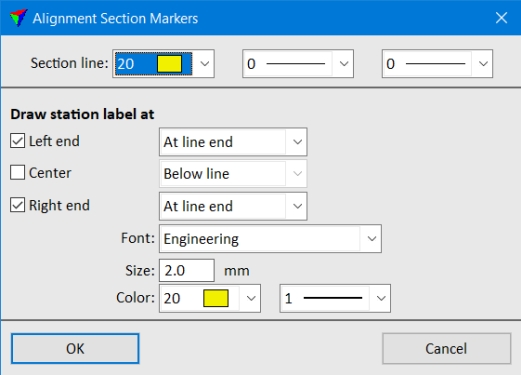Open Left end position dropdown

[233, 142]
